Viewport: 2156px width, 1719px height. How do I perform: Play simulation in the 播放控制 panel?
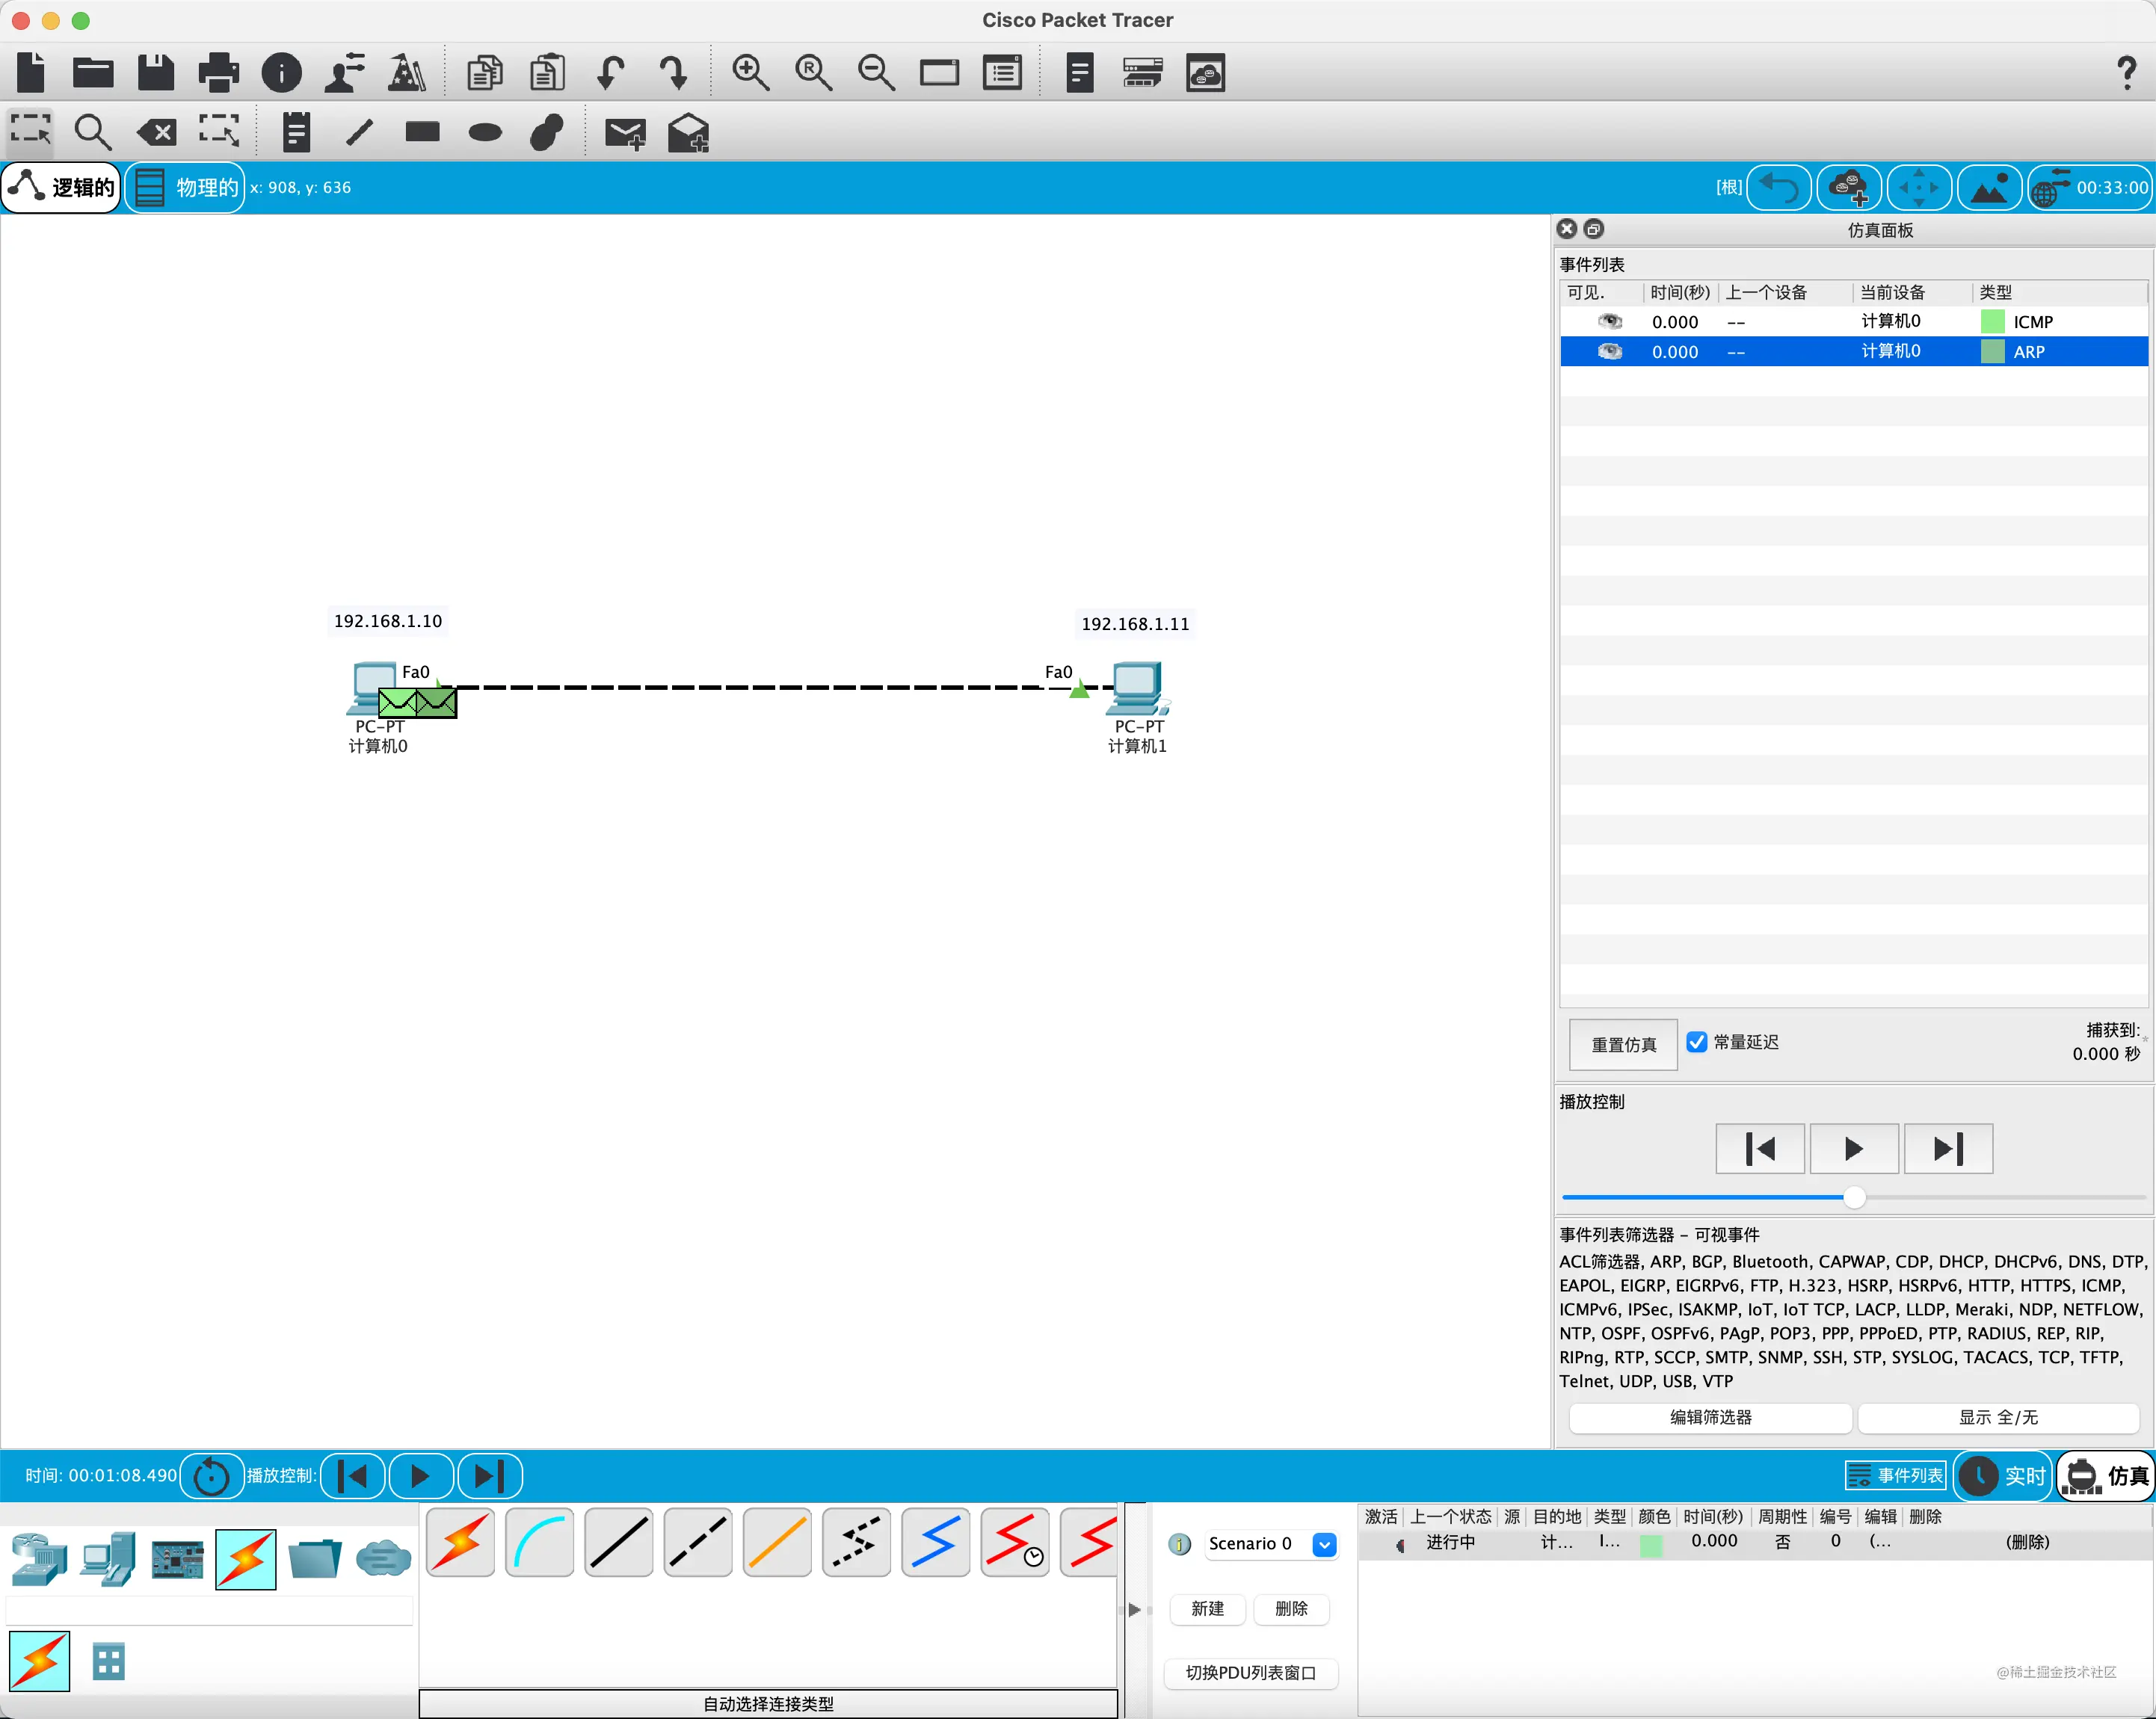1854,1149
